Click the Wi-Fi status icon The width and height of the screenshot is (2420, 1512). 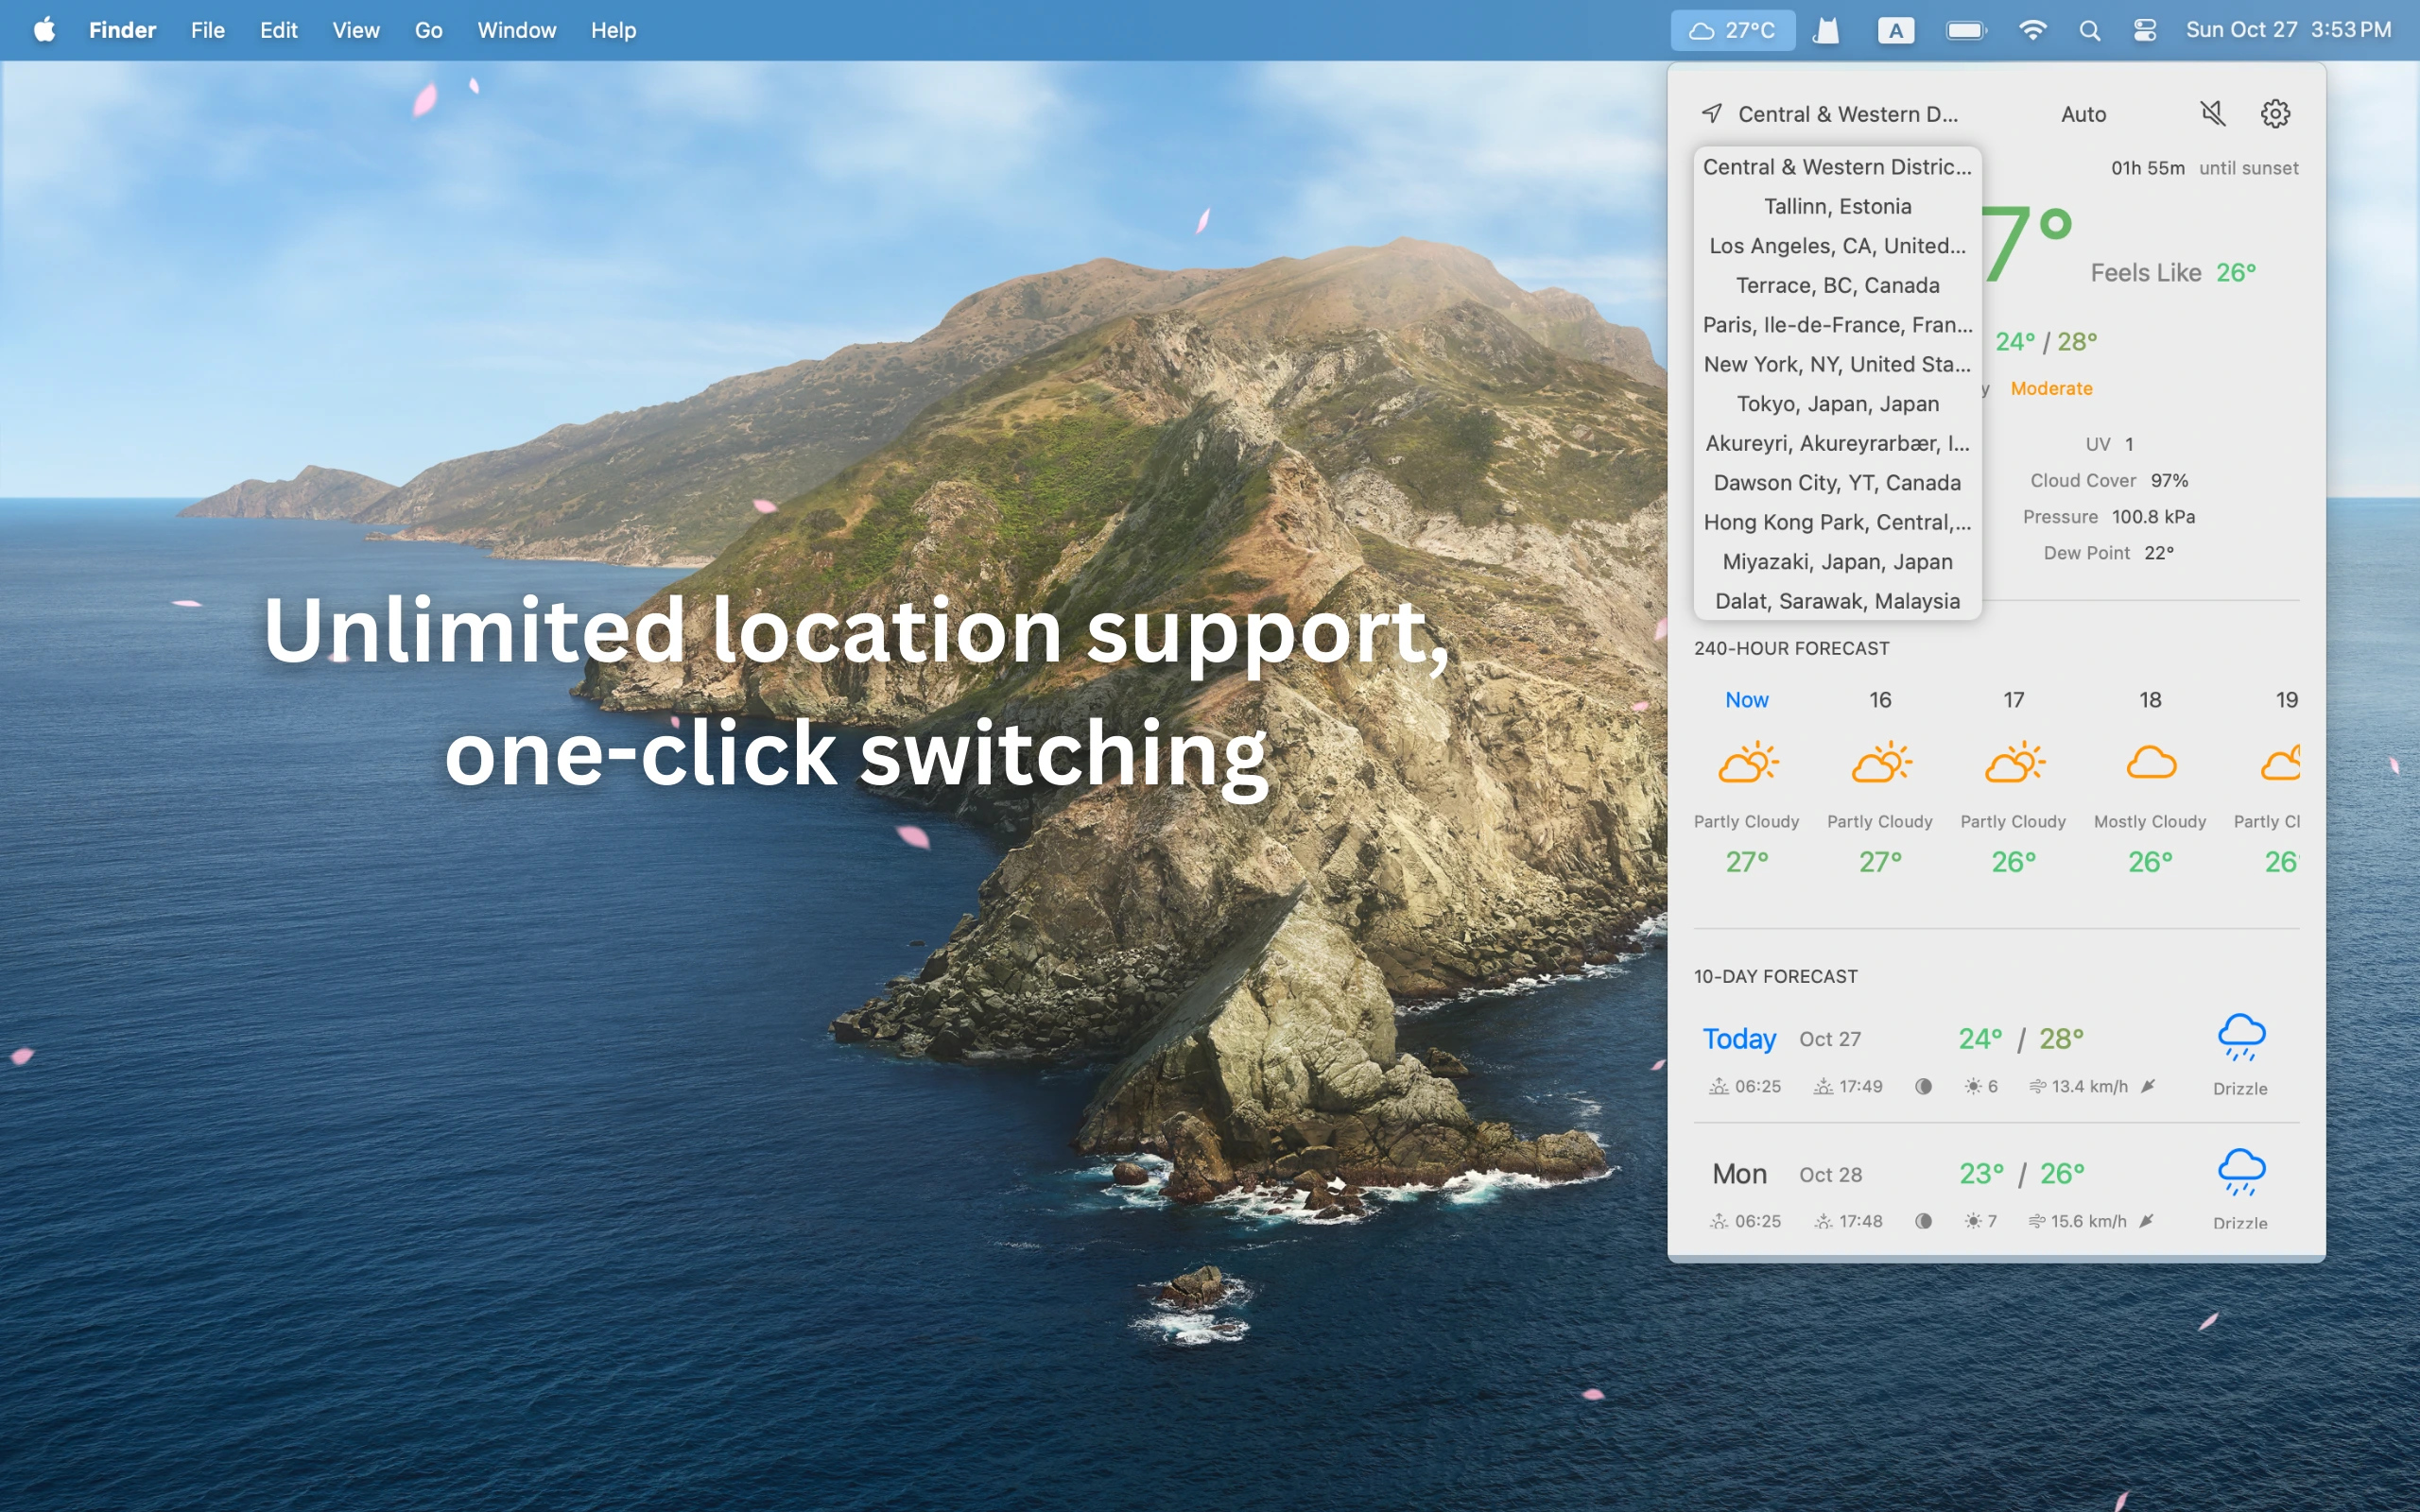[x=2032, y=30]
